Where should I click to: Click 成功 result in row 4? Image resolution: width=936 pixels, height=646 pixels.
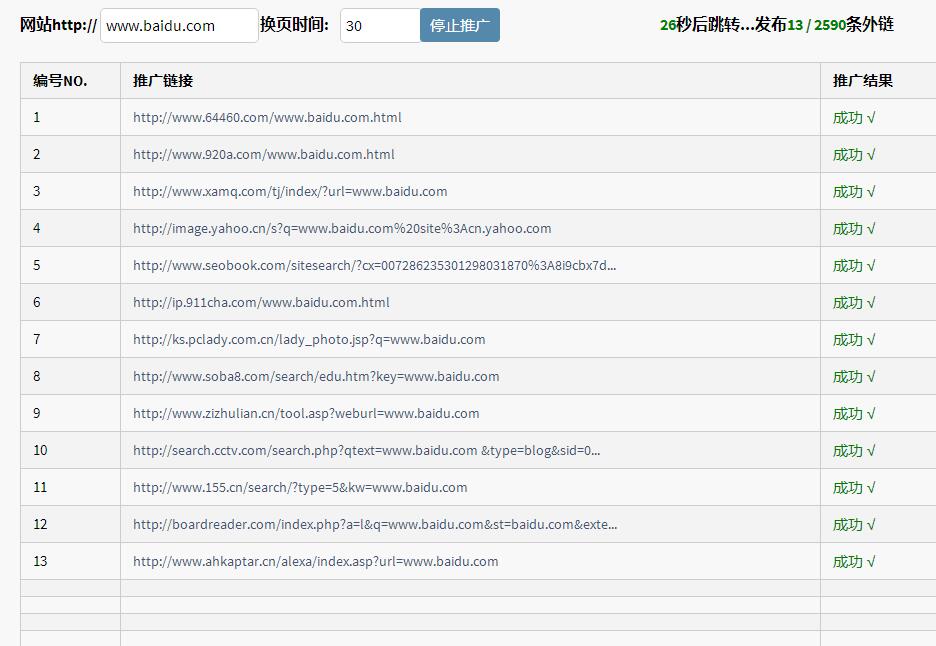click(854, 229)
